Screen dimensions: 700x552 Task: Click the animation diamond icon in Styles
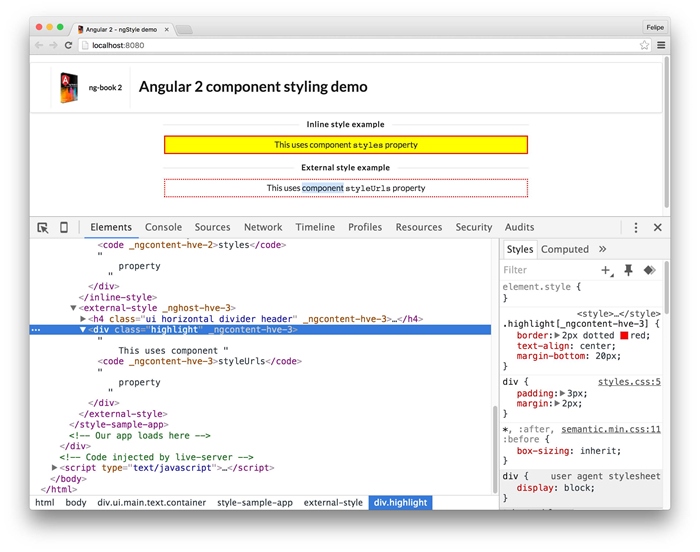(649, 270)
